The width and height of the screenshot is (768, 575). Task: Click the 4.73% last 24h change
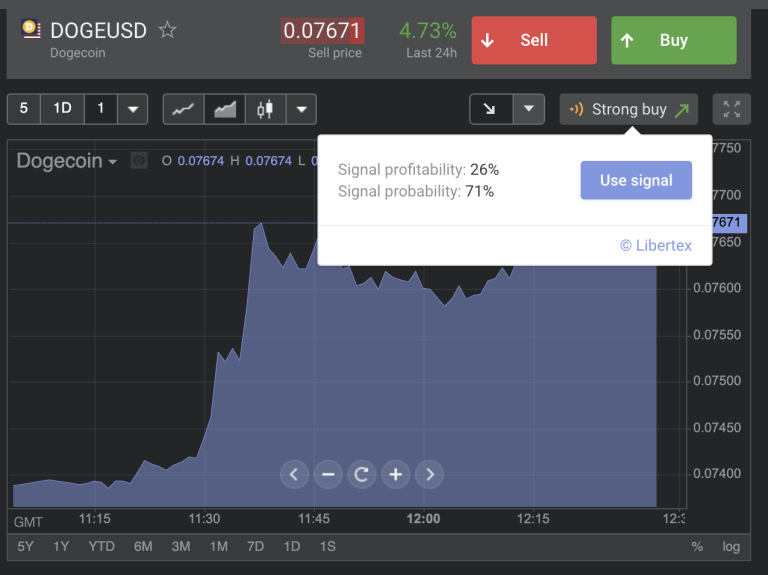428,31
